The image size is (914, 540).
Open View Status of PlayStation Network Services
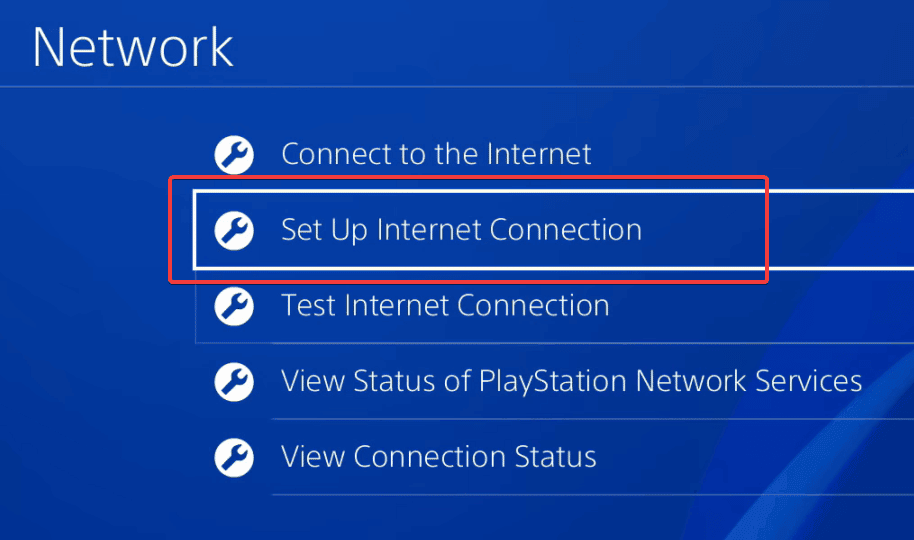[571, 381]
